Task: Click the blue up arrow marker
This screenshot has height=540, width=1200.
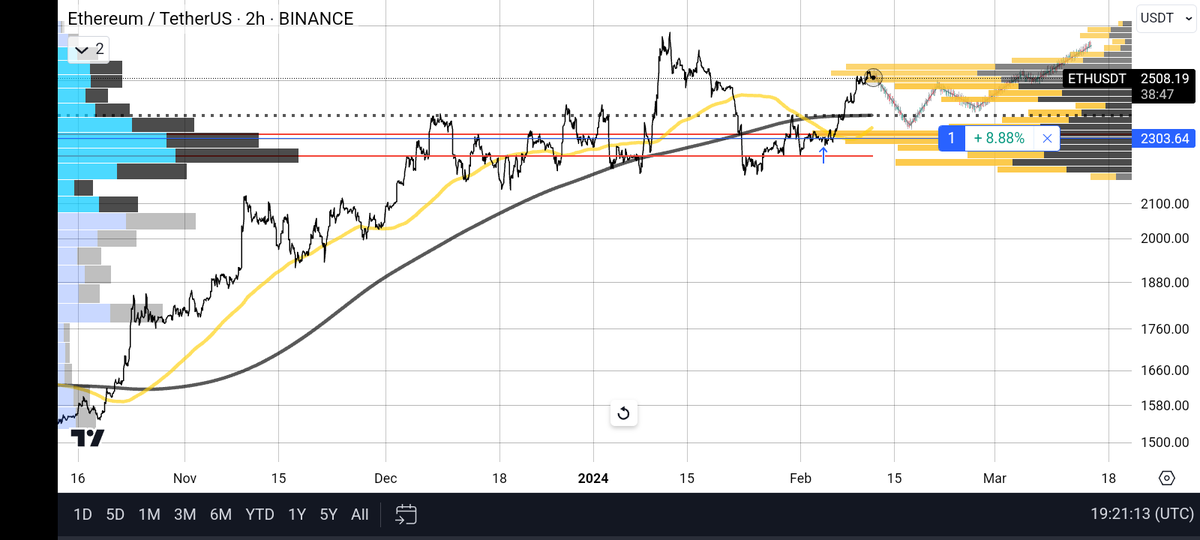Action: [823, 154]
